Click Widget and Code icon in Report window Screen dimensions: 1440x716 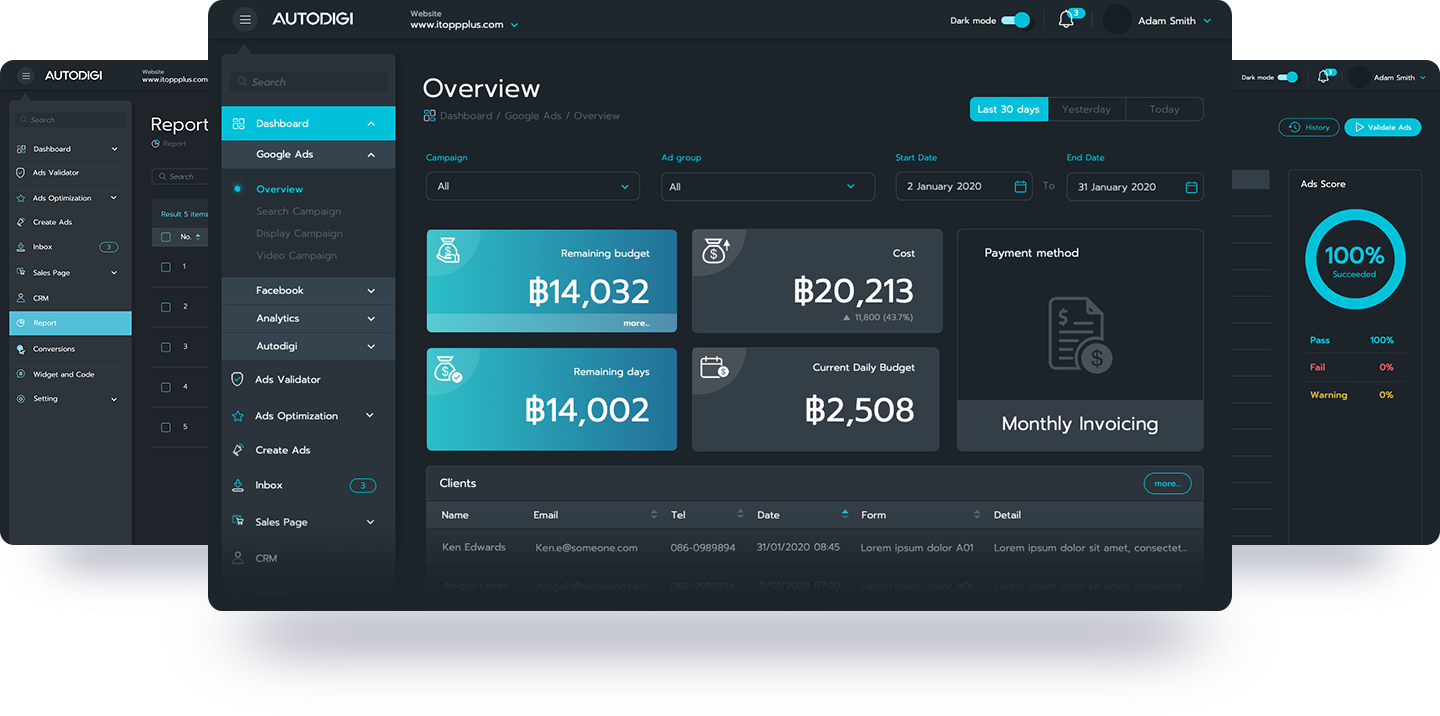22,374
